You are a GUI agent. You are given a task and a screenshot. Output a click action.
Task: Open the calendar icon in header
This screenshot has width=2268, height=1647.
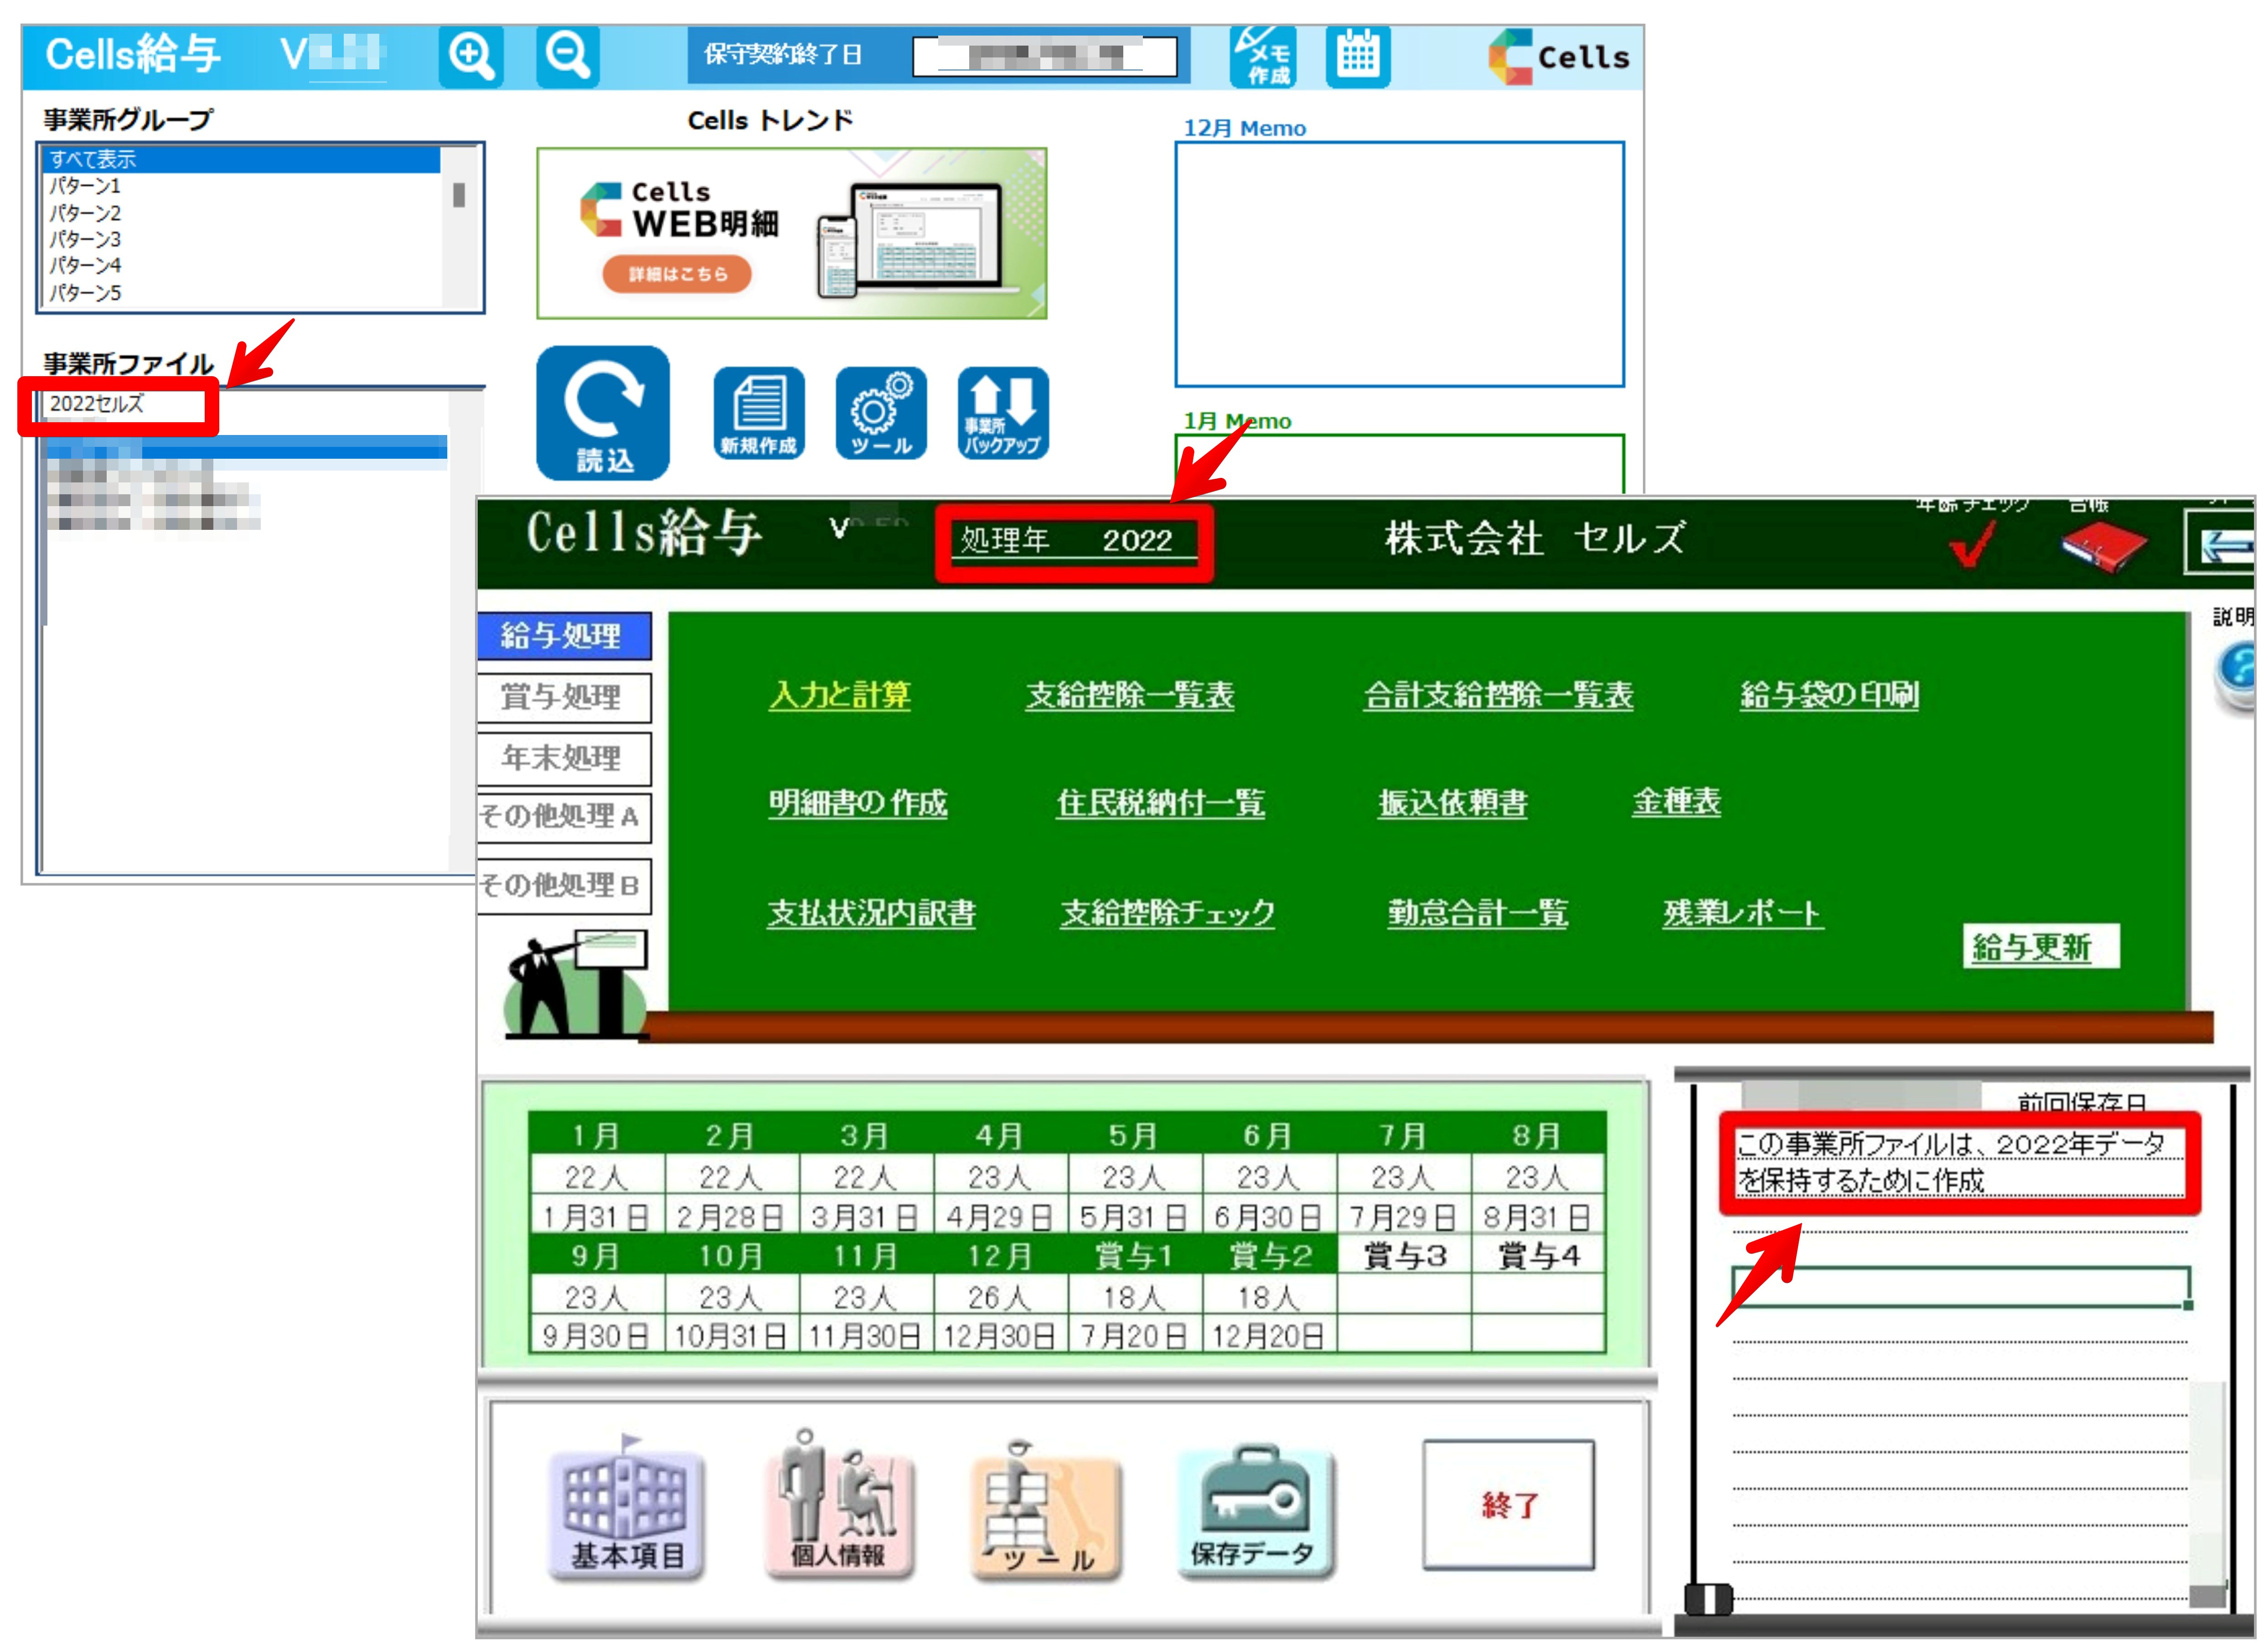point(1357,57)
